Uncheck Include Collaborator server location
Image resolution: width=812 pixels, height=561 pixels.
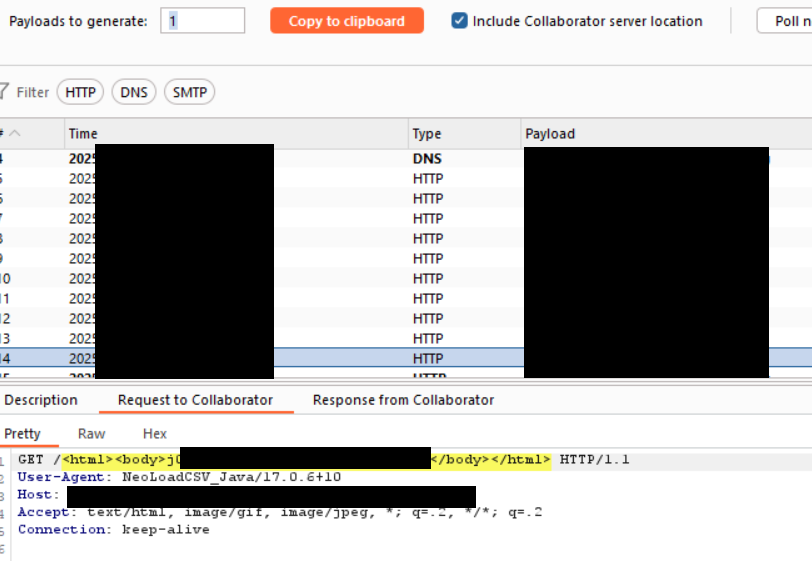pos(460,21)
